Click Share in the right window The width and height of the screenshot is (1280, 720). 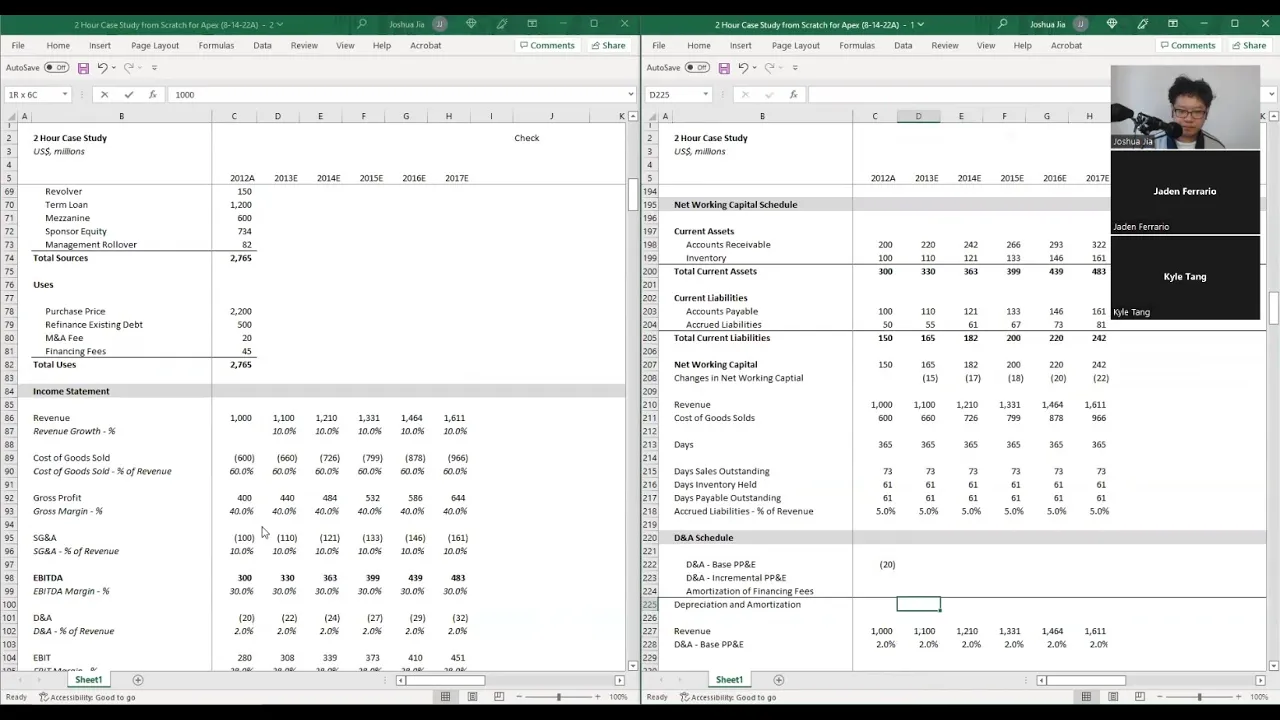point(1249,45)
